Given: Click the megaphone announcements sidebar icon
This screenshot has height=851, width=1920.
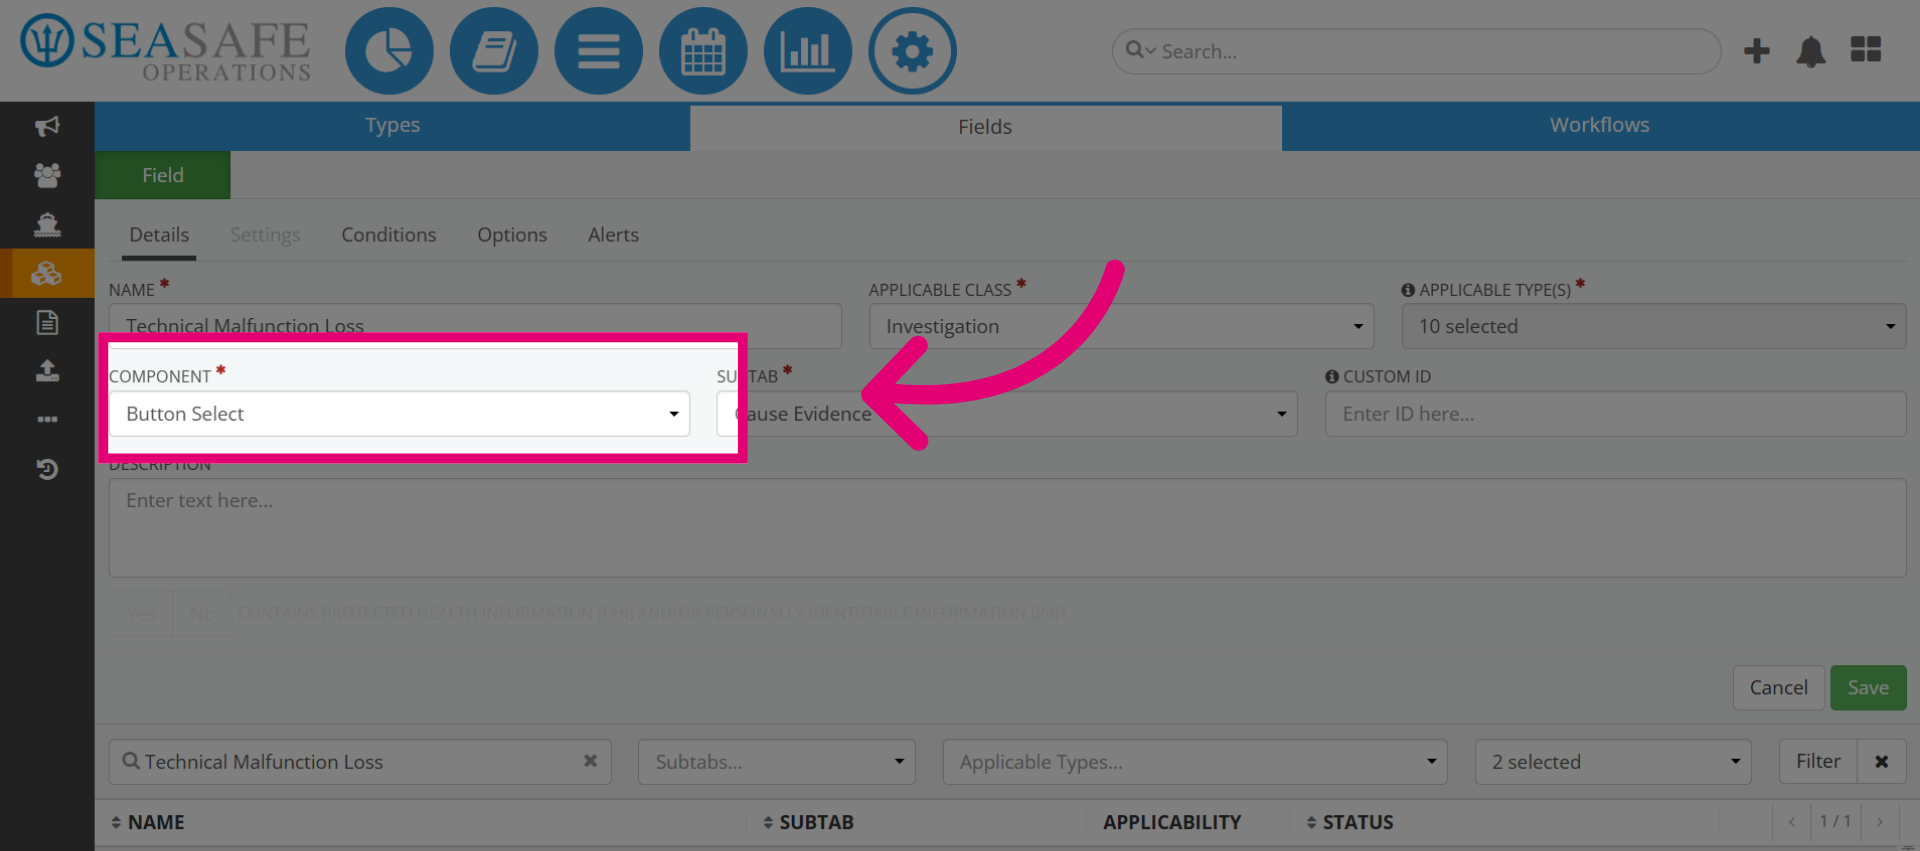Looking at the screenshot, I should [x=47, y=126].
